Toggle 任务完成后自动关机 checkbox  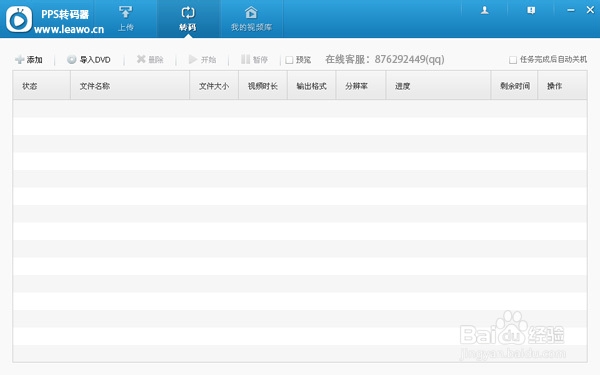(x=513, y=60)
